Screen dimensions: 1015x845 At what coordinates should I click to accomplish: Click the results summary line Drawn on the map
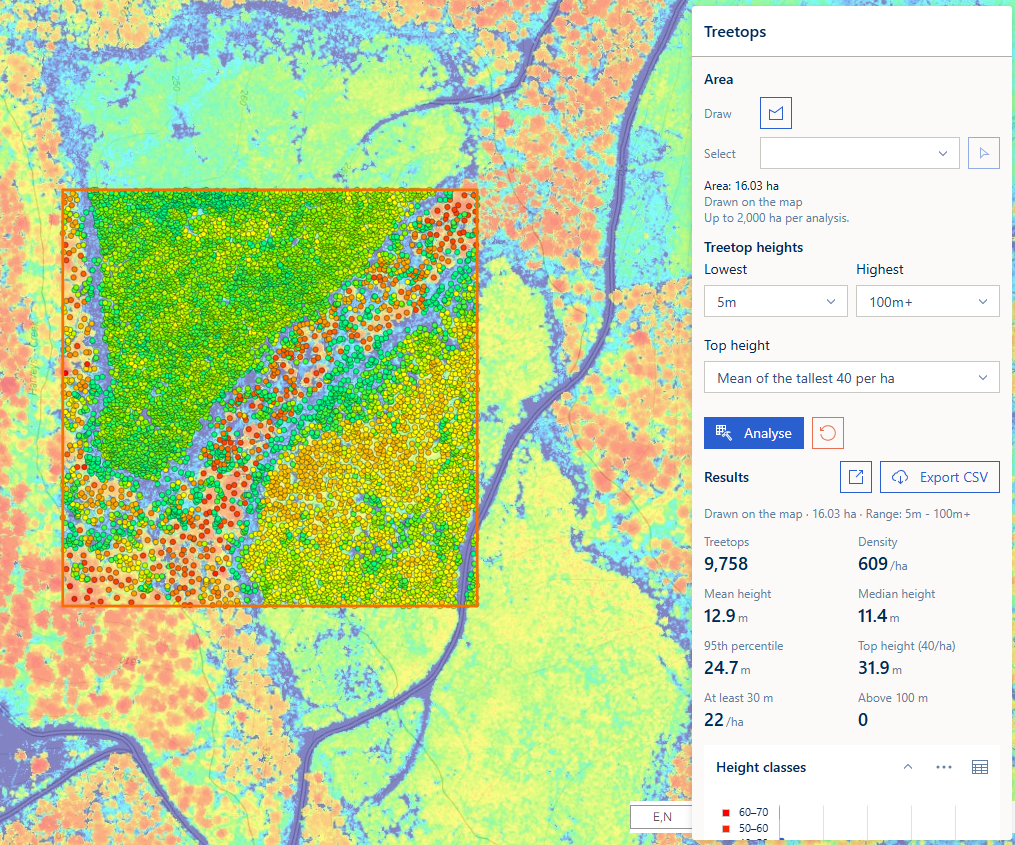(x=837, y=514)
